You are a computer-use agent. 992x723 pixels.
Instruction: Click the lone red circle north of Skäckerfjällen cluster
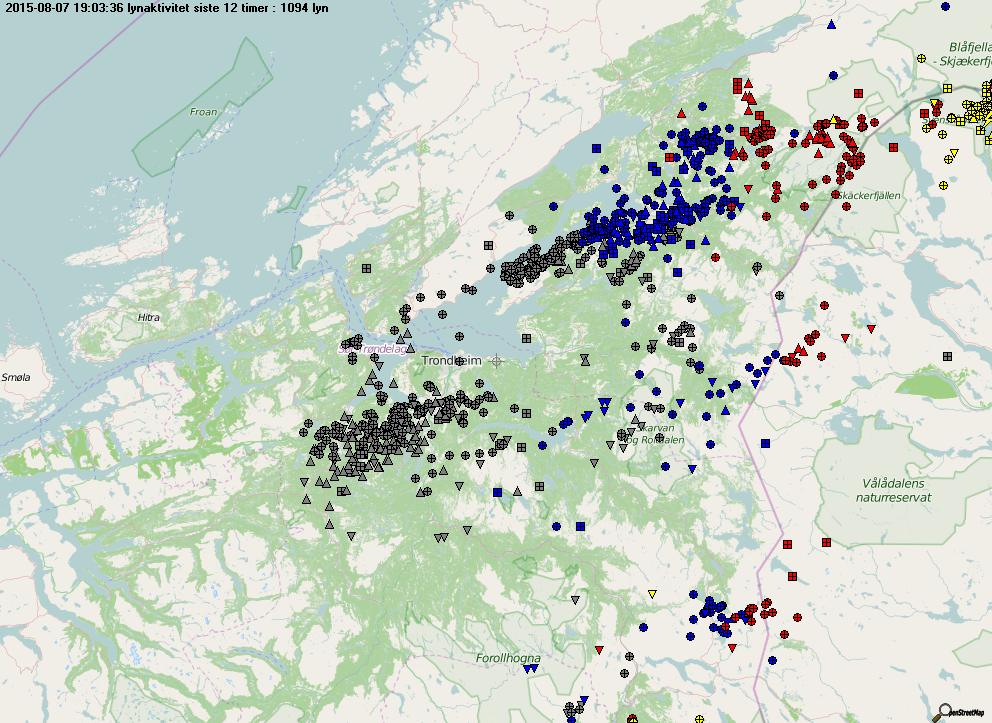834,75
